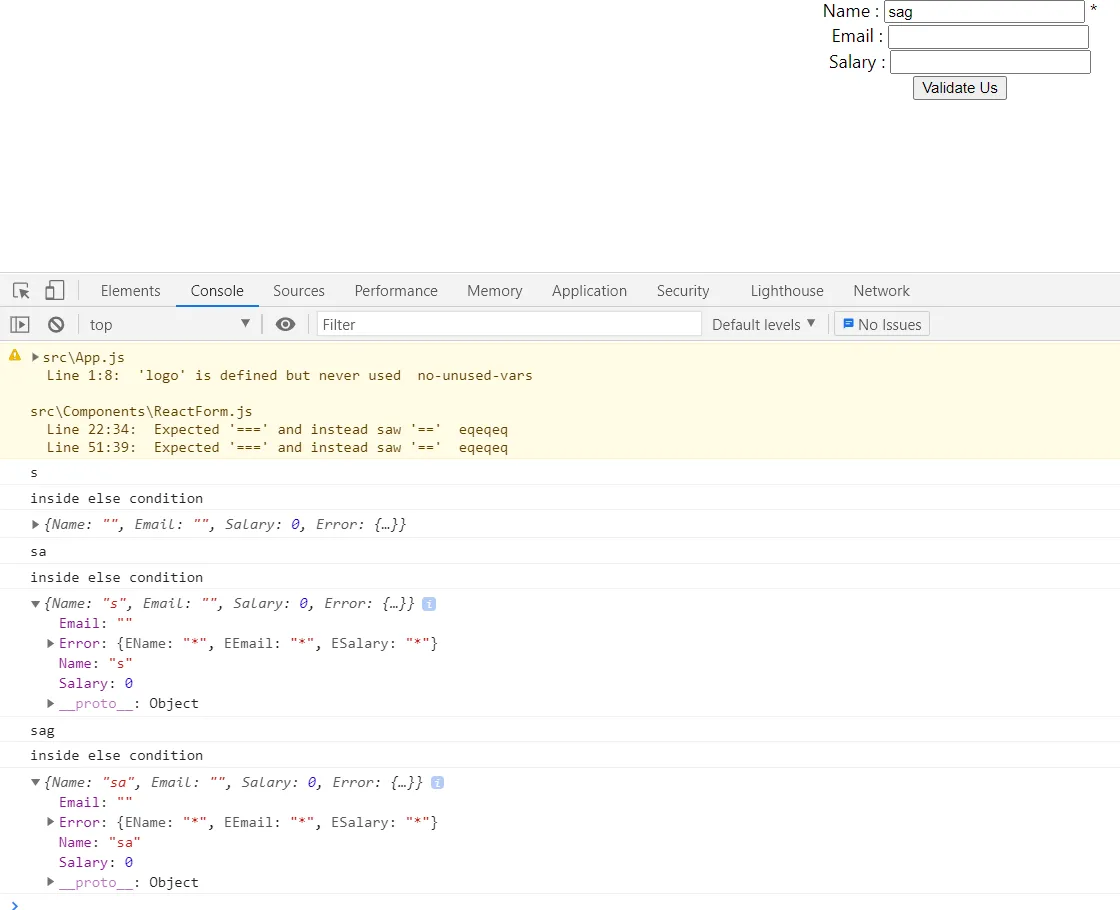Click the single "s" console log line
Screen dimensions: 1120x910
tap(34, 473)
